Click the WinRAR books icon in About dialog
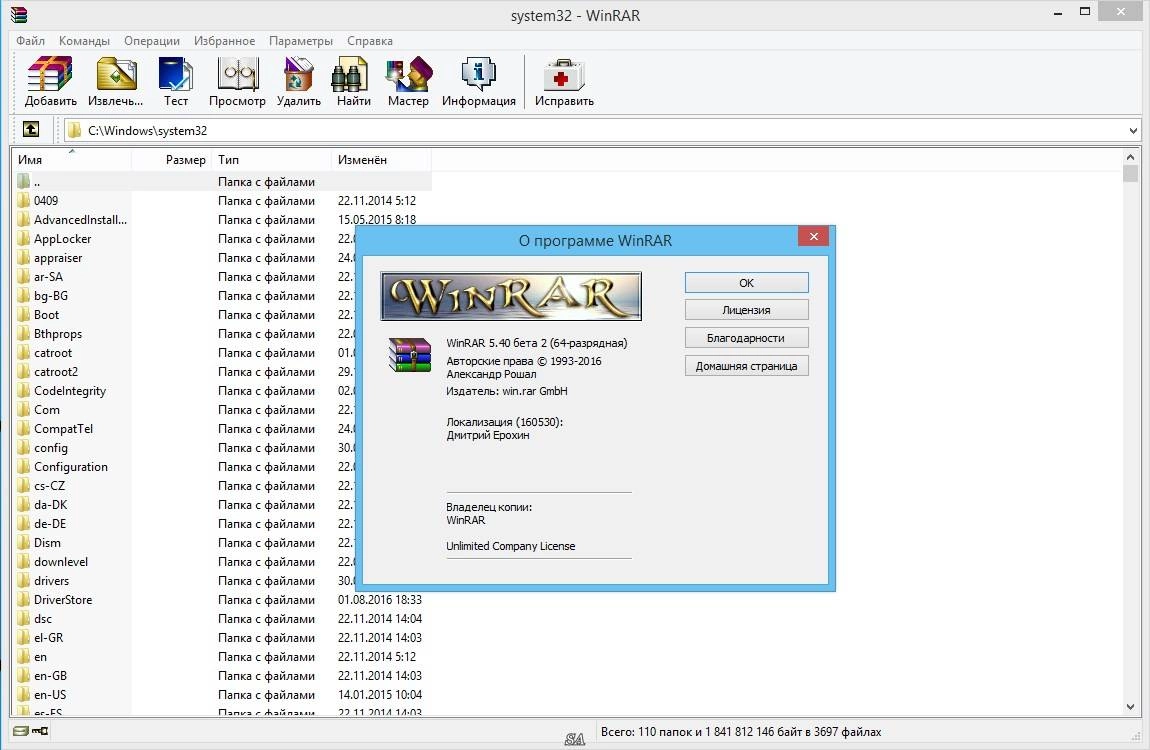The width and height of the screenshot is (1150, 750). pos(409,355)
